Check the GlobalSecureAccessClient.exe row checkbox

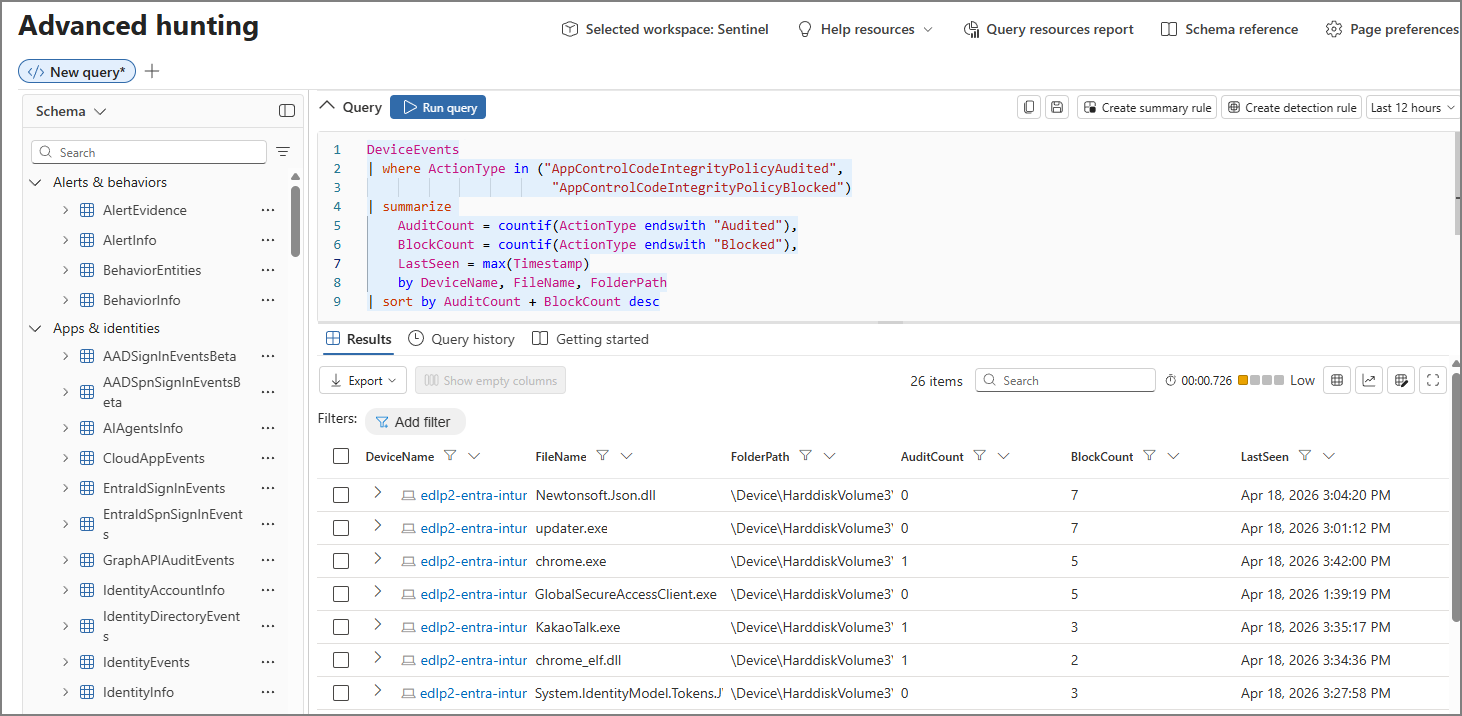click(x=341, y=594)
